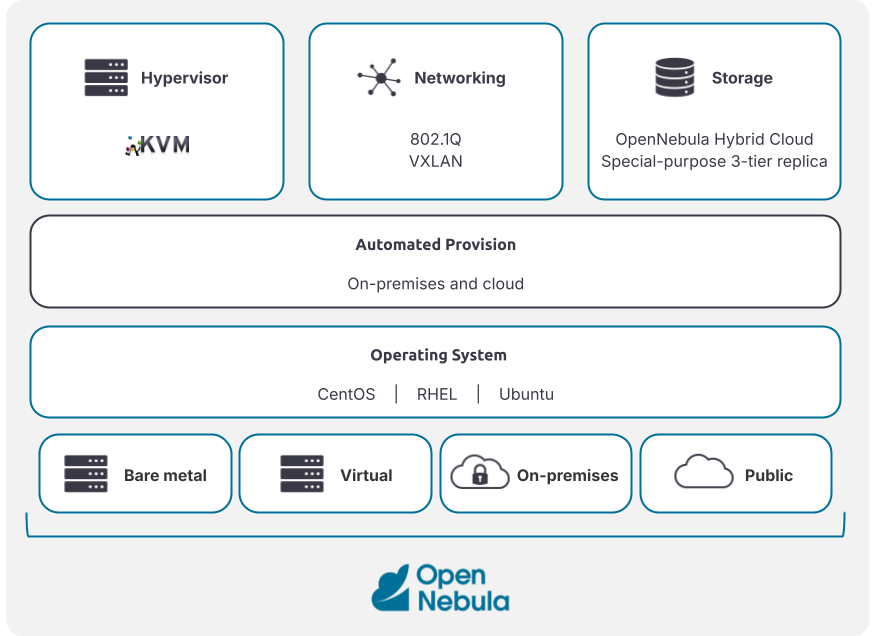
Task: Select the Hypervisor heading
Action: point(184,78)
